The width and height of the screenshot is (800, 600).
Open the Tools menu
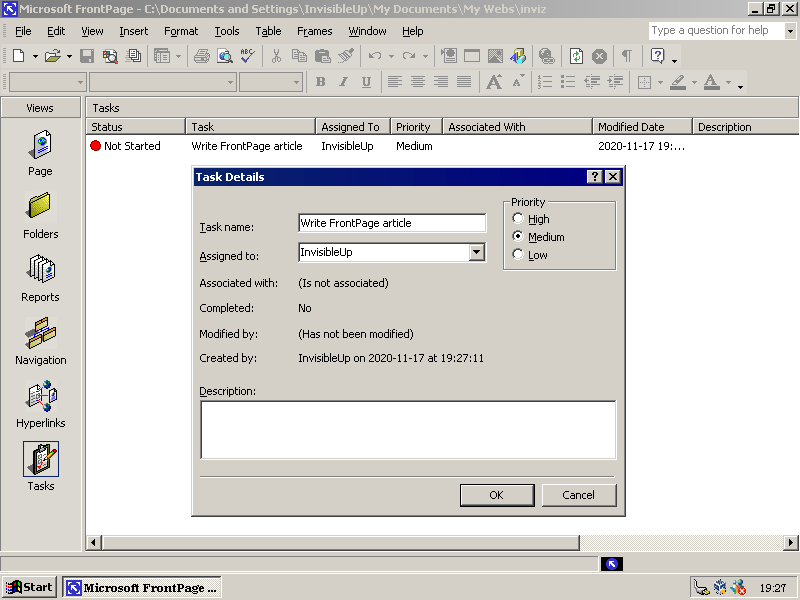[227, 31]
